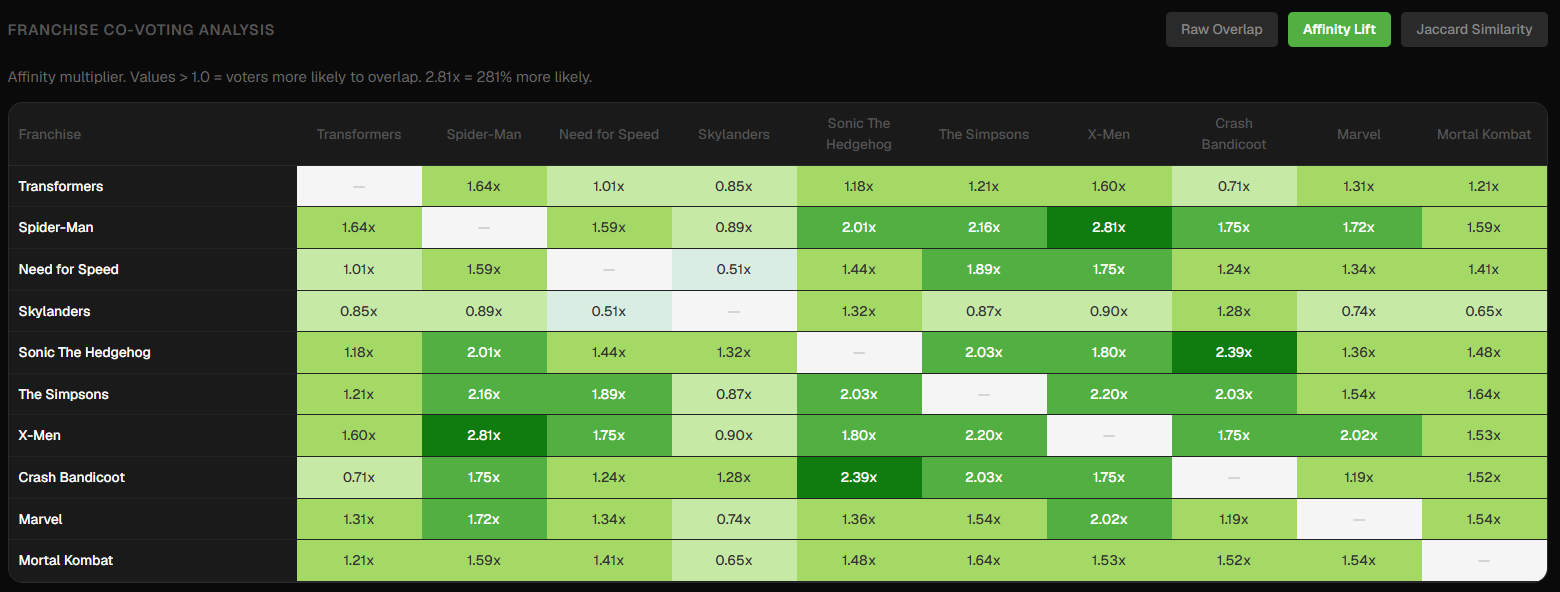Select the Need for Speed column header
This screenshot has width=1560, height=592.
point(609,134)
